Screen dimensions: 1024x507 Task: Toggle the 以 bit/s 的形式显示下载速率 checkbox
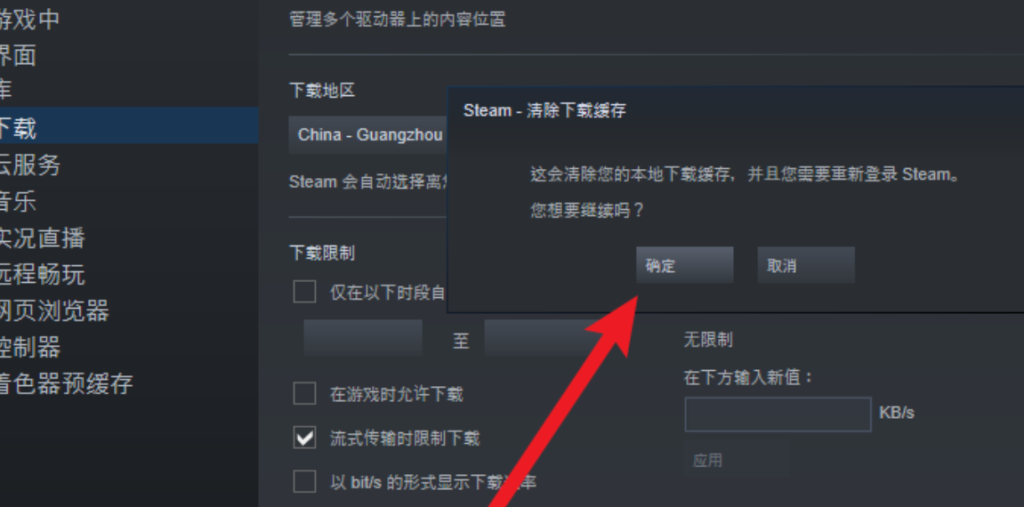click(x=304, y=482)
